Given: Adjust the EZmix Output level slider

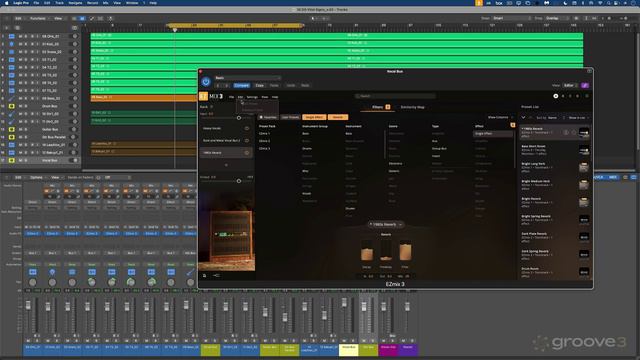Looking at the screenshot, I should (239, 181).
